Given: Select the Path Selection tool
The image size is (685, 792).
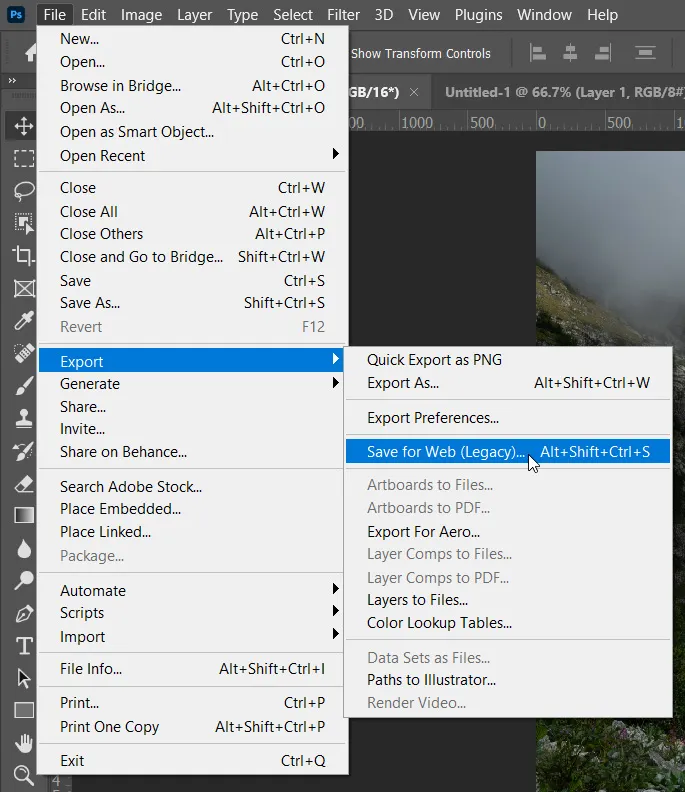Looking at the screenshot, I should (x=24, y=678).
